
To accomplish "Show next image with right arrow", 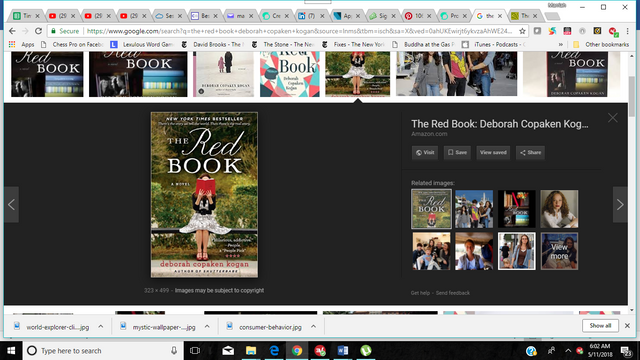I will [x=620, y=204].
